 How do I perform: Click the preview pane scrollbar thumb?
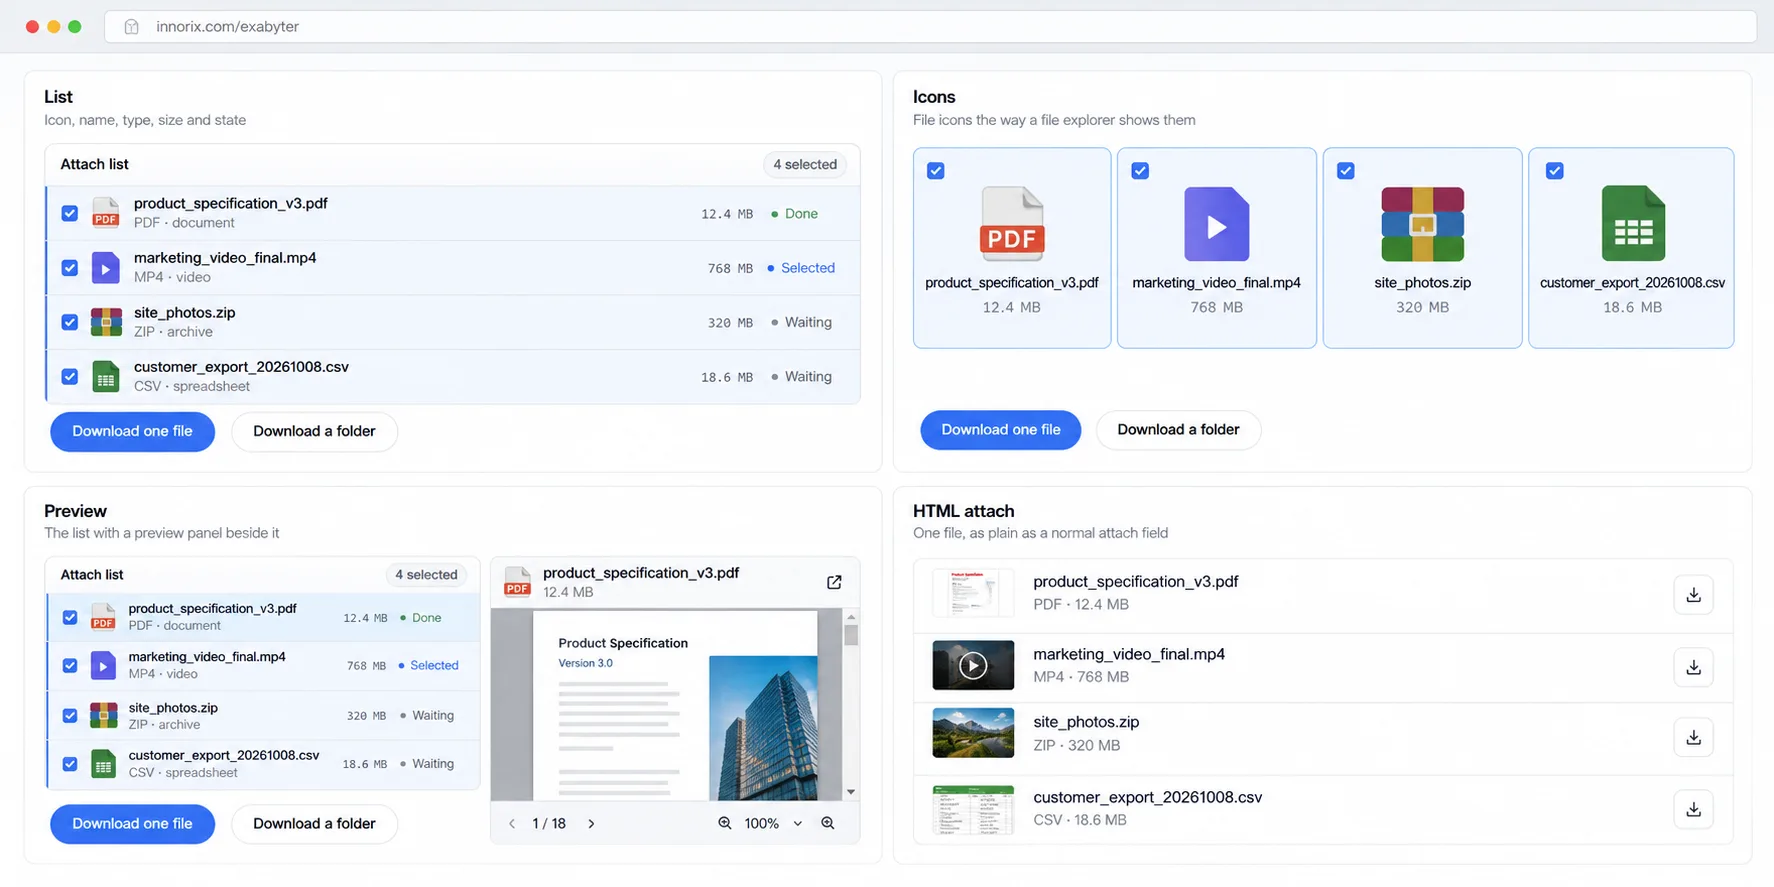tap(851, 635)
